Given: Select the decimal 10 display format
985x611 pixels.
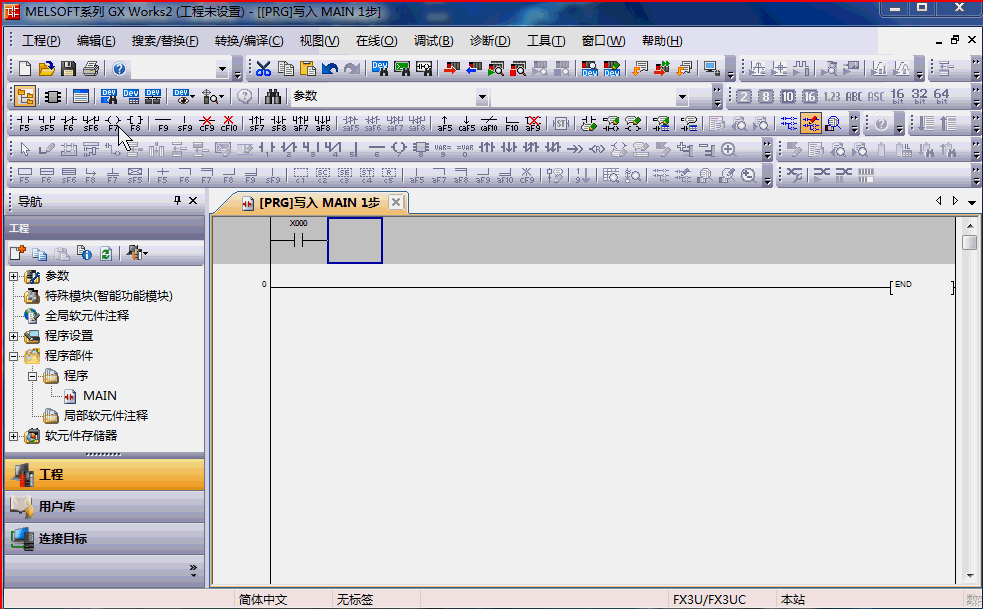Looking at the screenshot, I should coord(788,96).
